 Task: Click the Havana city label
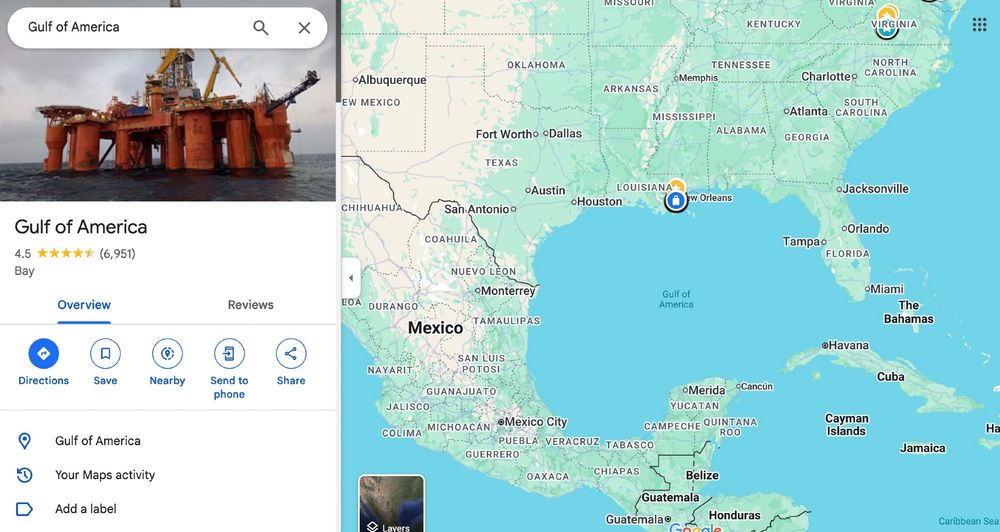[848, 345]
